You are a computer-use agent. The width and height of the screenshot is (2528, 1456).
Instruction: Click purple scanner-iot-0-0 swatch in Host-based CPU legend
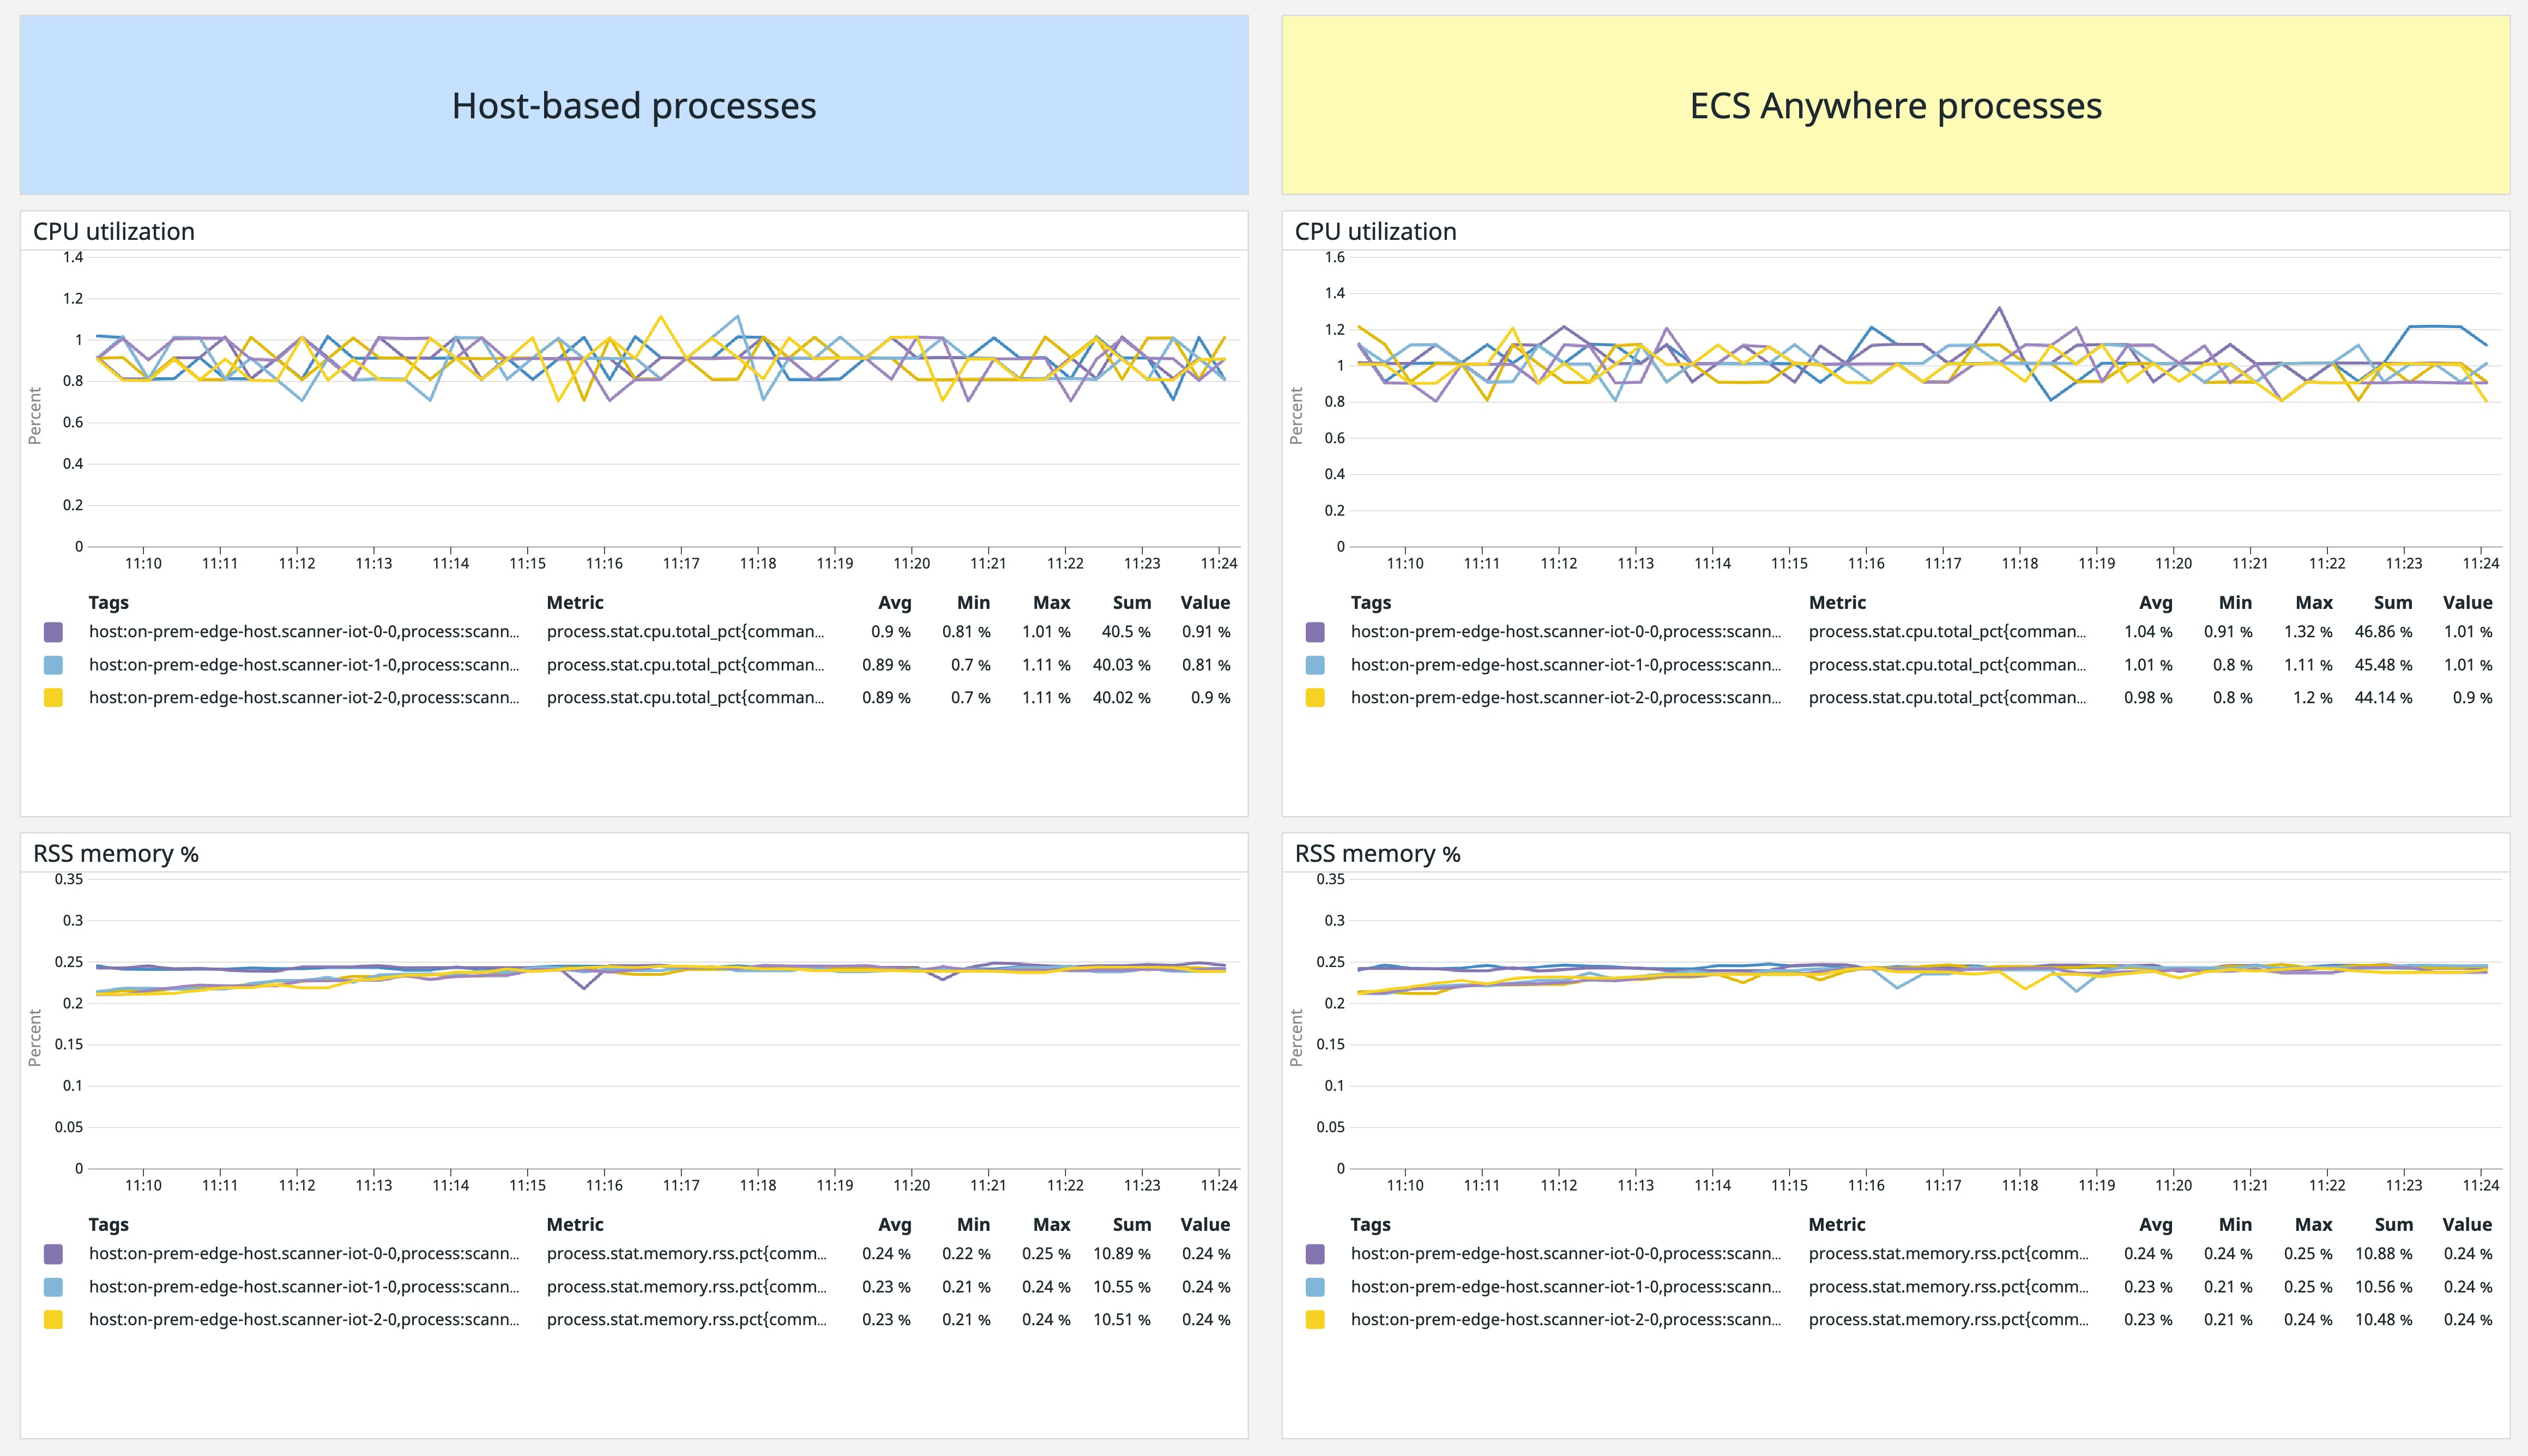53,632
